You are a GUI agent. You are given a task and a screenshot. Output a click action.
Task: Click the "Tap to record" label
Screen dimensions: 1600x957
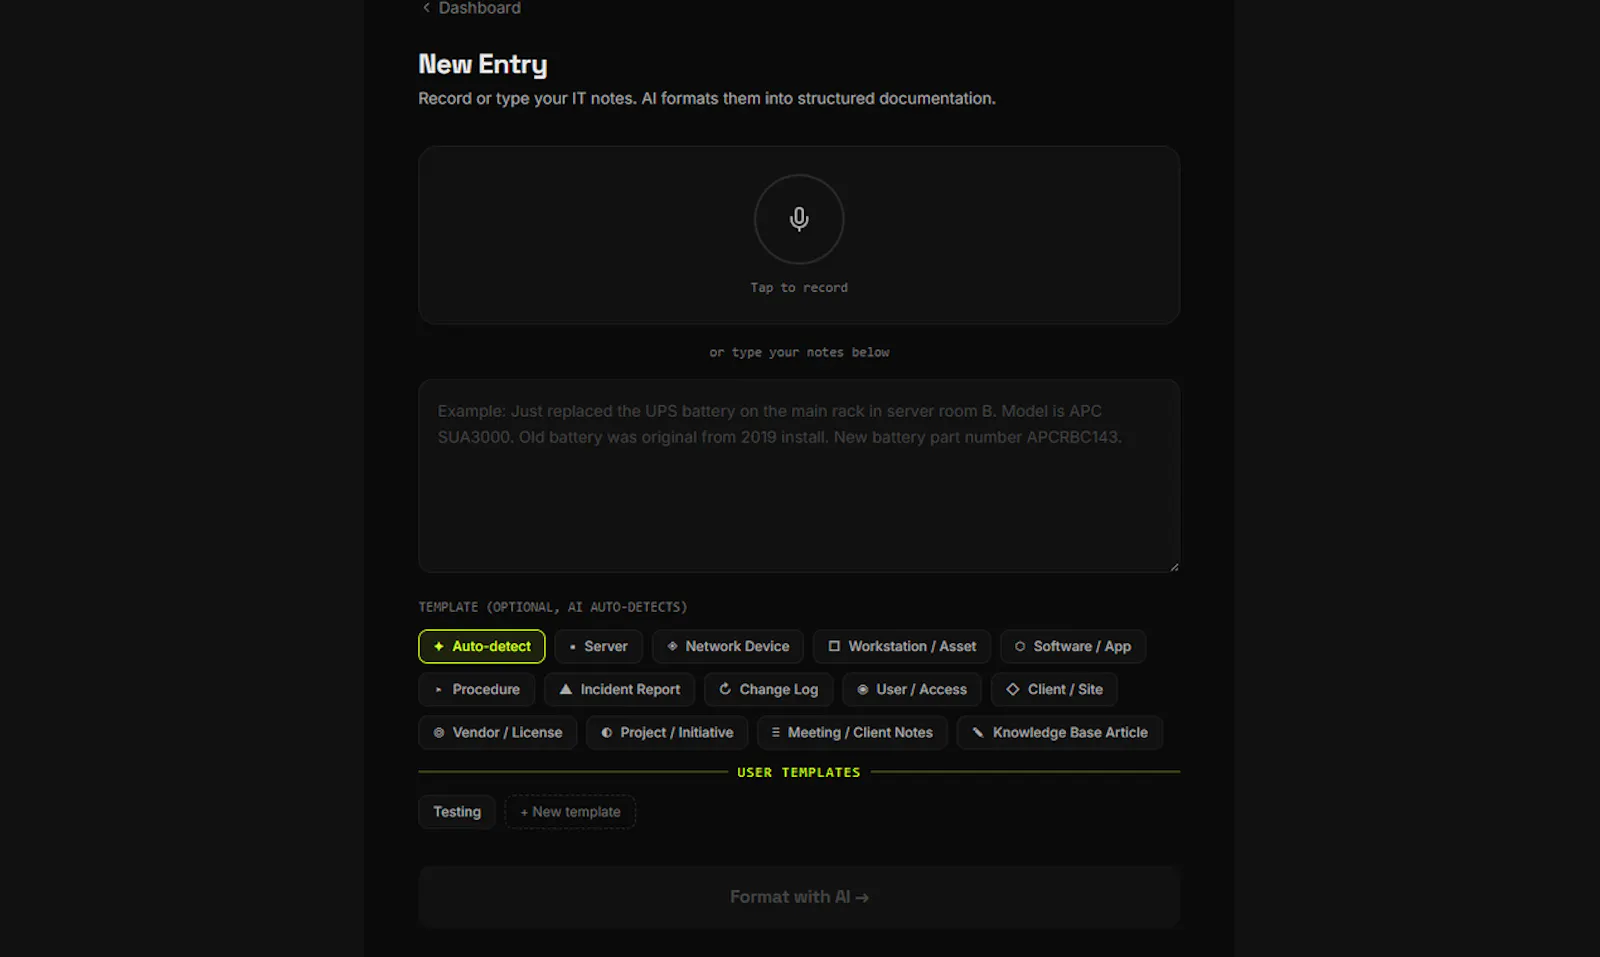click(798, 288)
